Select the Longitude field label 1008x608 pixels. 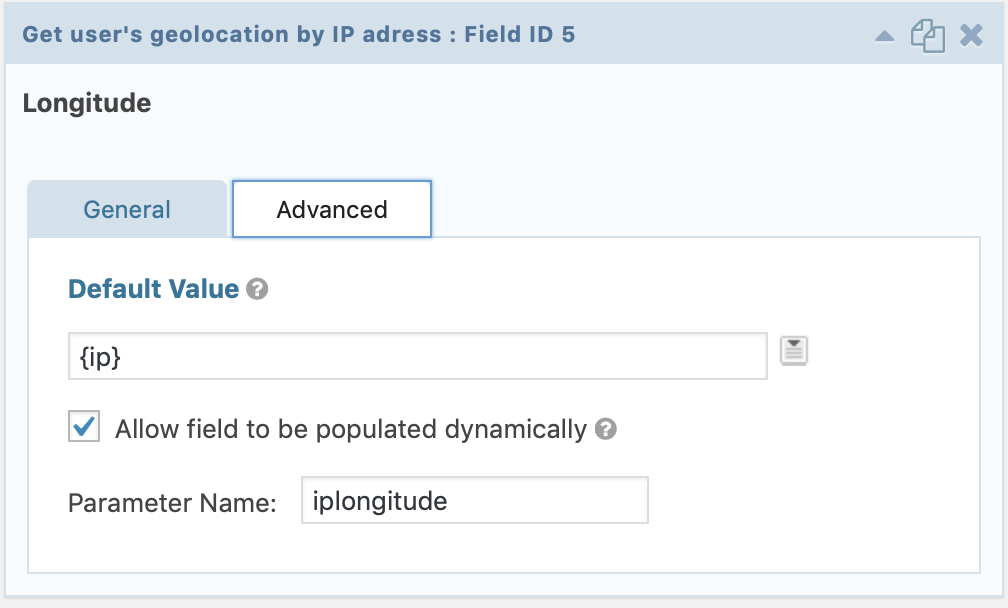[x=87, y=103]
